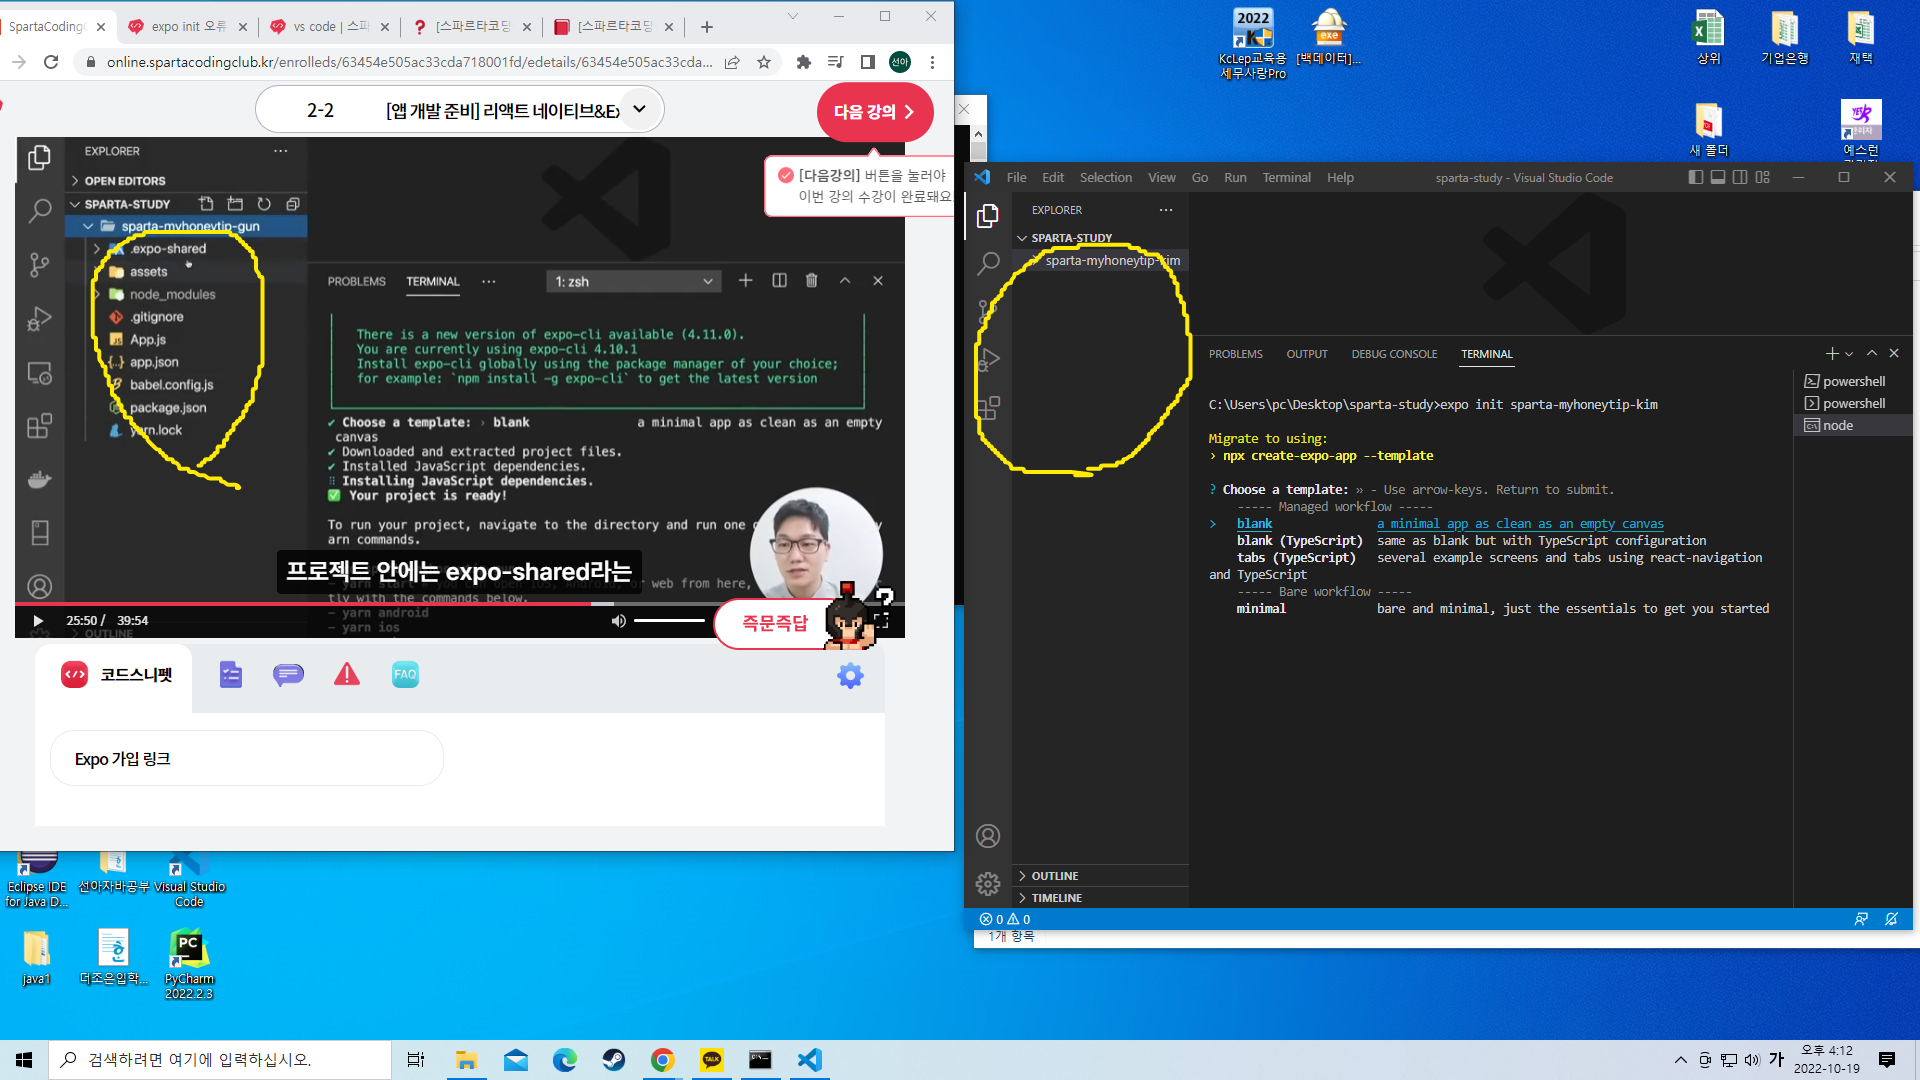Seek on the lecture video progress bar

point(460,603)
